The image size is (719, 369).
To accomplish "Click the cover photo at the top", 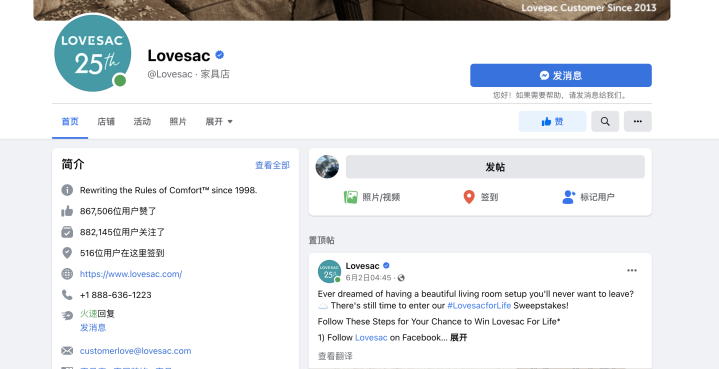I will 352,9.
